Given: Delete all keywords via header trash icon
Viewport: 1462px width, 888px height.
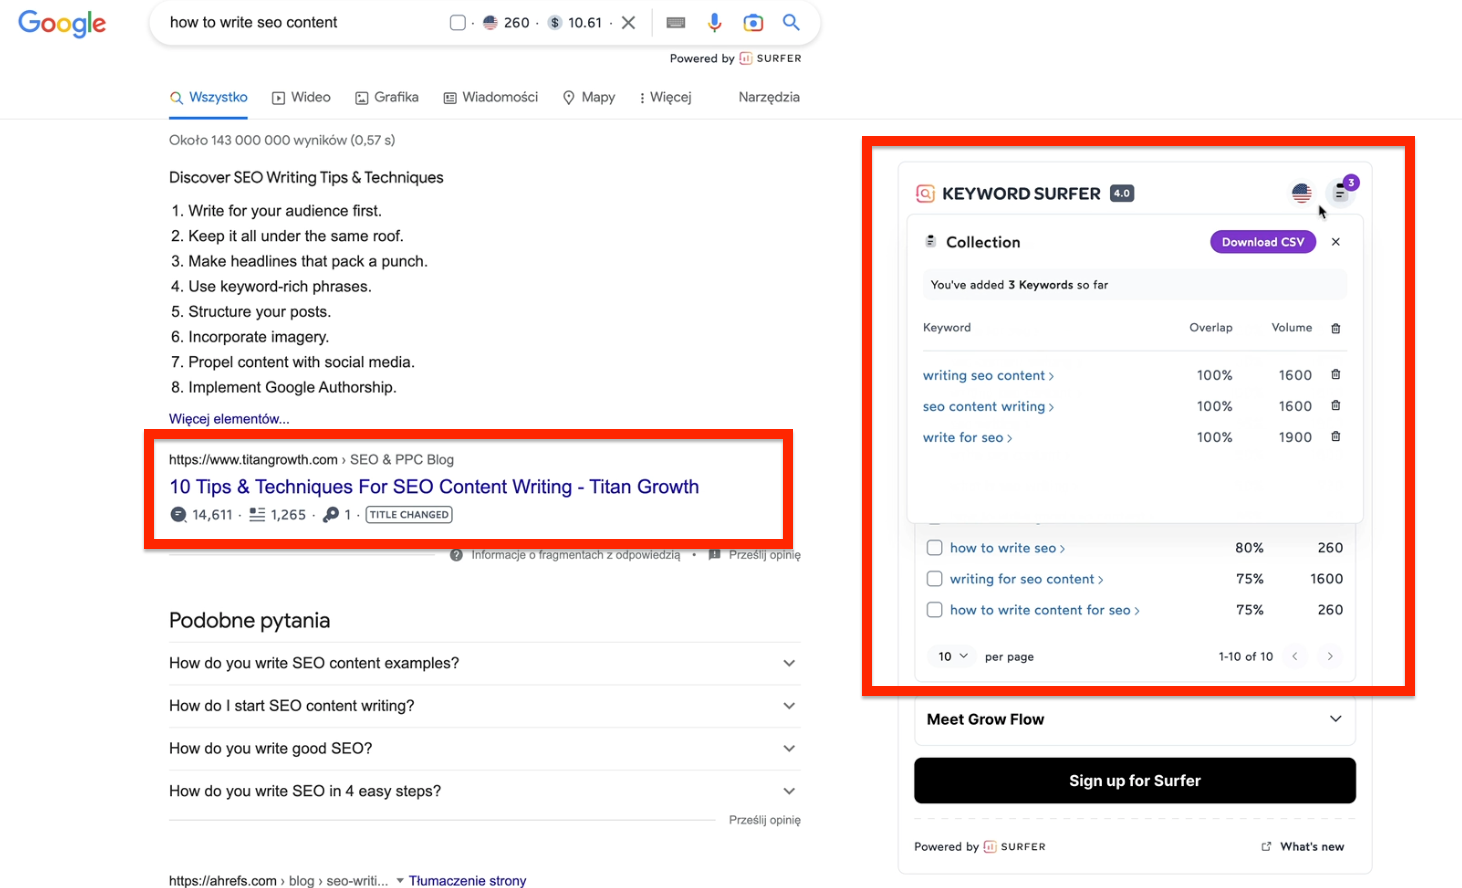Looking at the screenshot, I should [x=1336, y=328].
